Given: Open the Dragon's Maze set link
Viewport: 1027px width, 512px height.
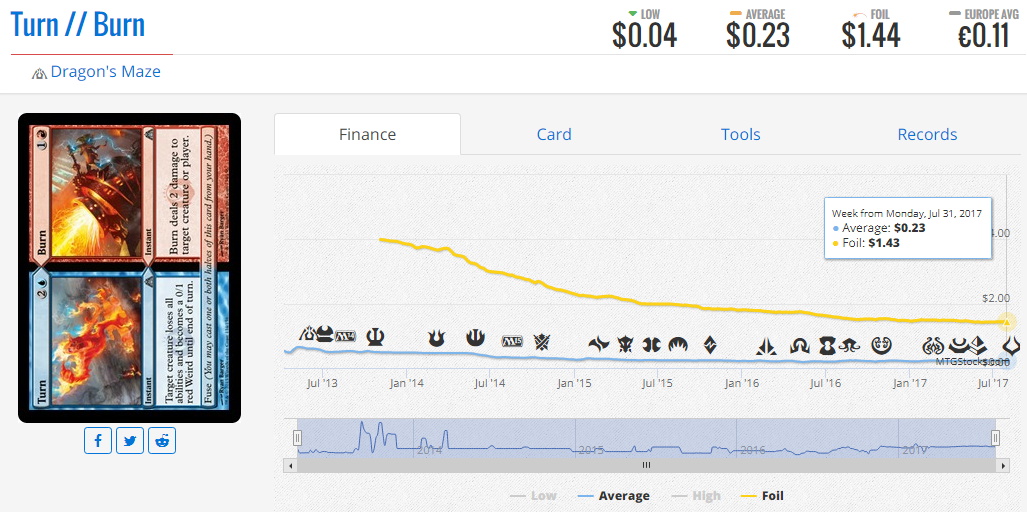Looking at the screenshot, I should click(x=105, y=71).
